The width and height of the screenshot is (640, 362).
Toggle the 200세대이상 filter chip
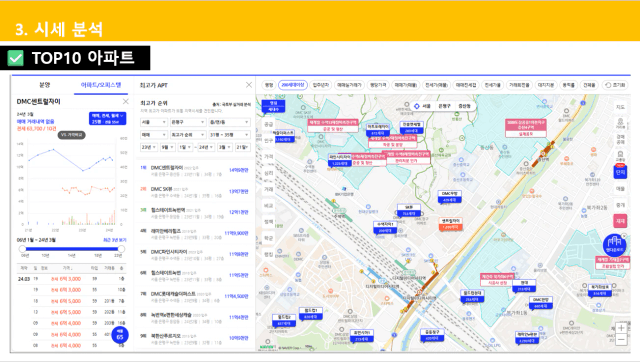(293, 85)
